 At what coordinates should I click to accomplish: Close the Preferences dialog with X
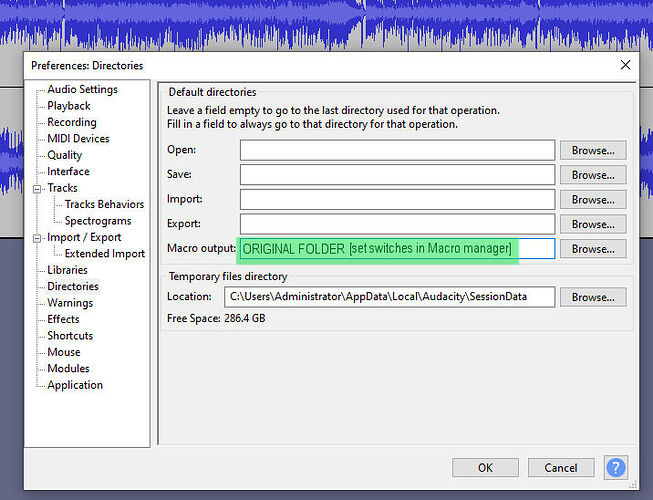pyautogui.click(x=625, y=65)
